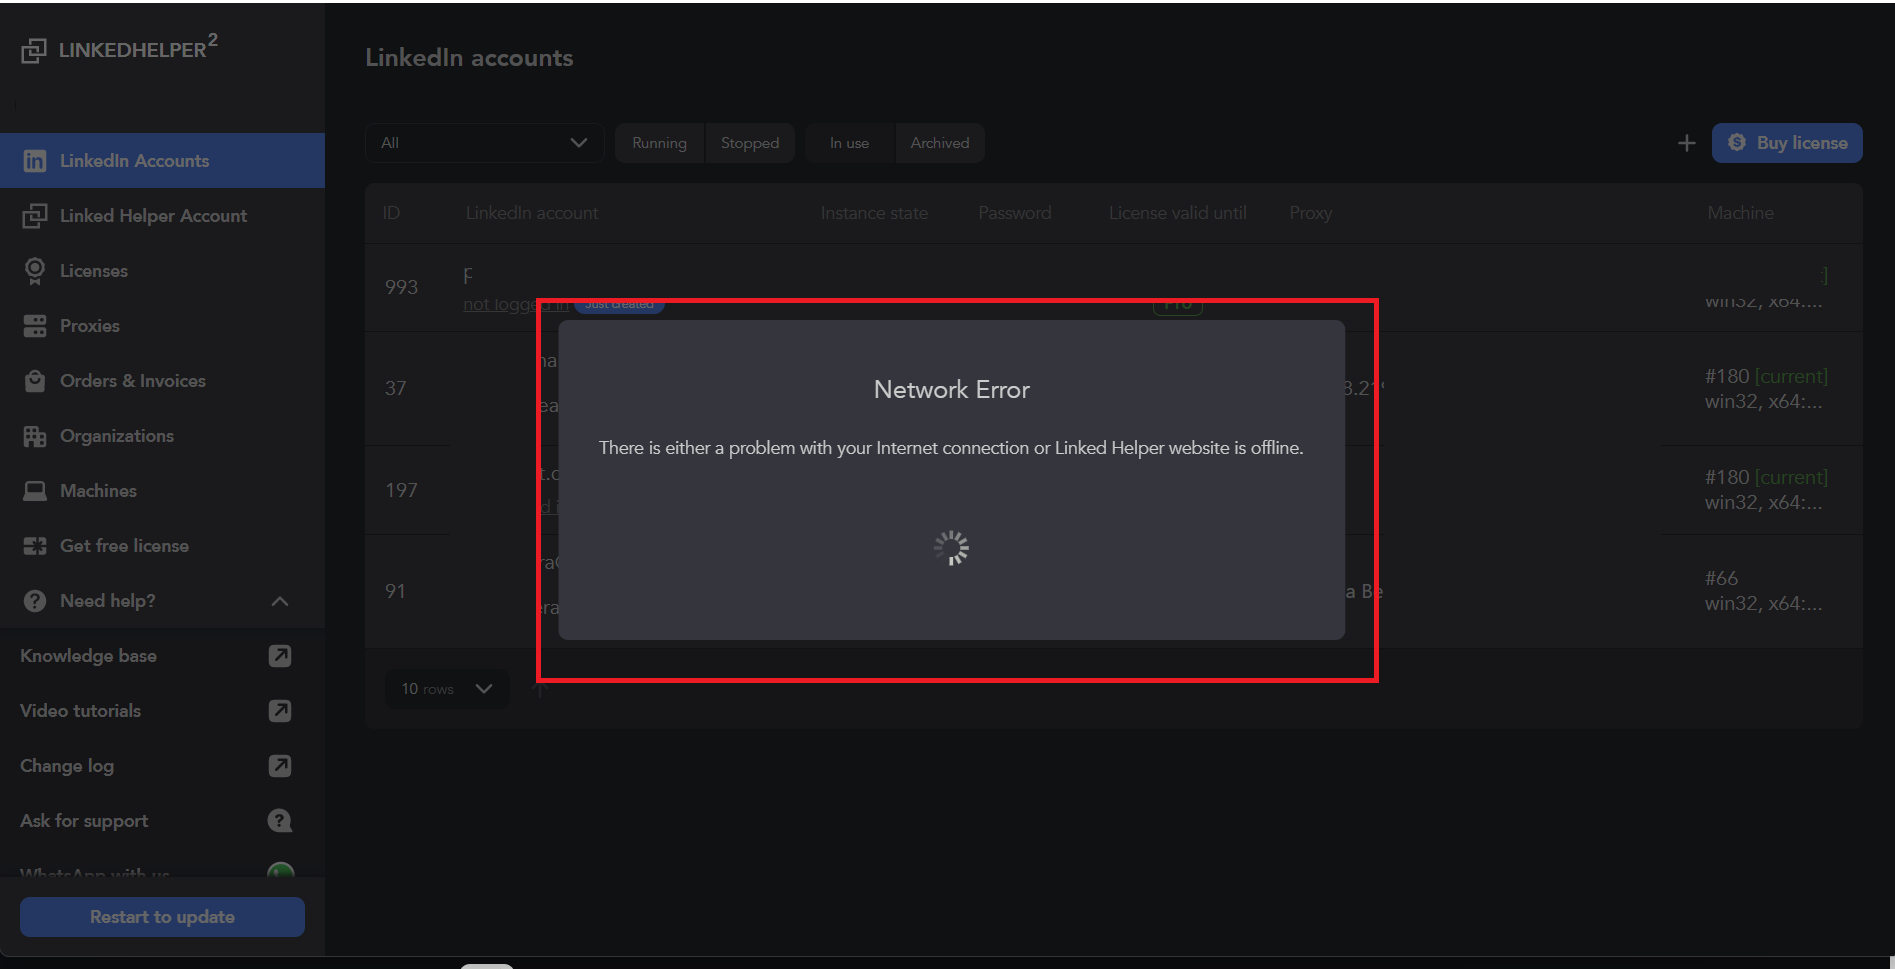
Task: Click the Ask for support question icon
Action: point(279,820)
